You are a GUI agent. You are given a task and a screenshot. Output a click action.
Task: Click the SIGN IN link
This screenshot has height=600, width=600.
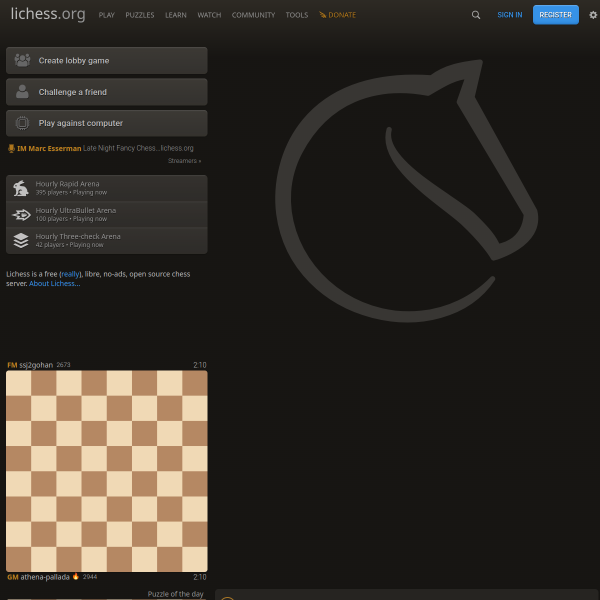coord(510,15)
